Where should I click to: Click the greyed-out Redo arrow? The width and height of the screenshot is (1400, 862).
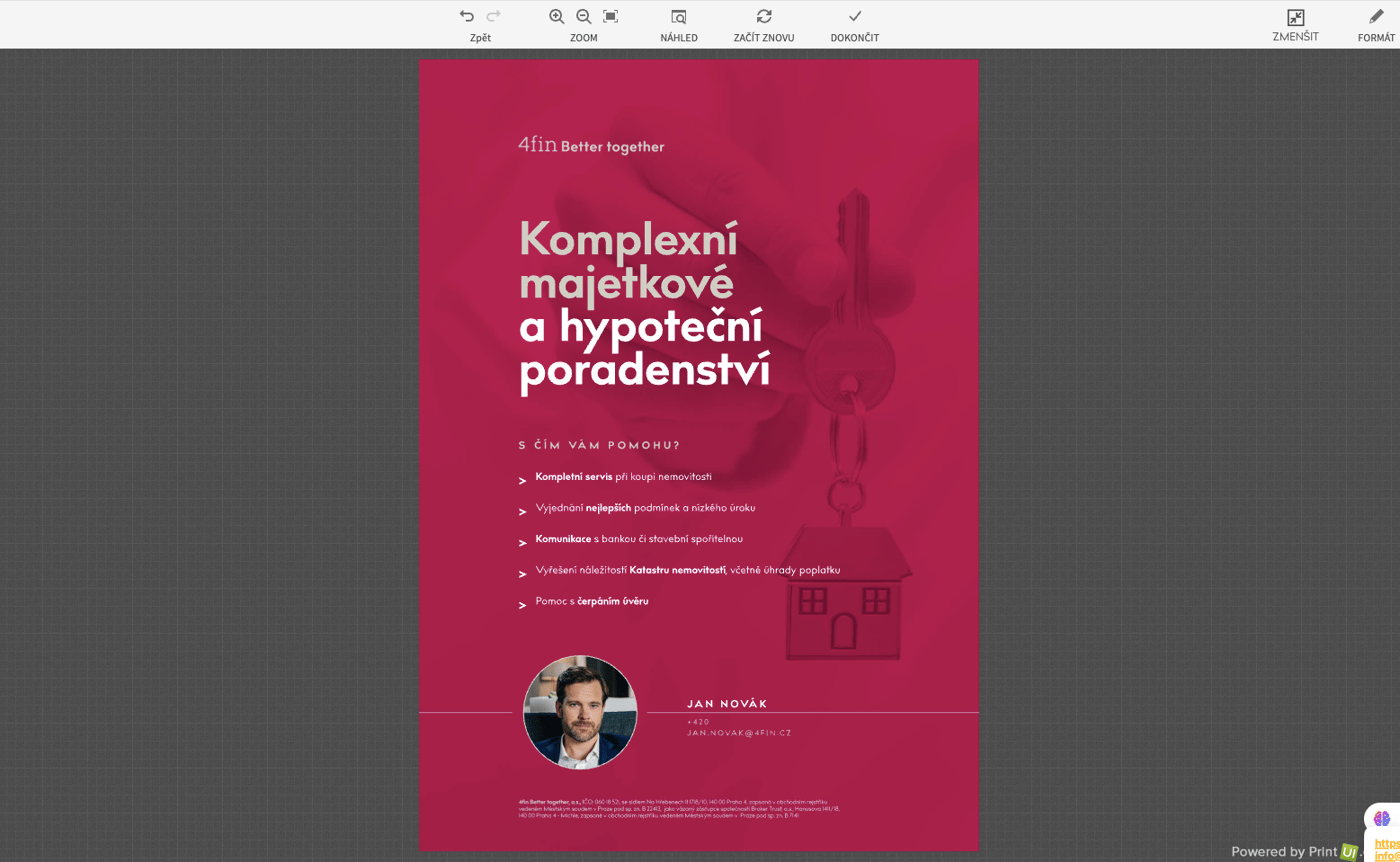pyautogui.click(x=492, y=16)
